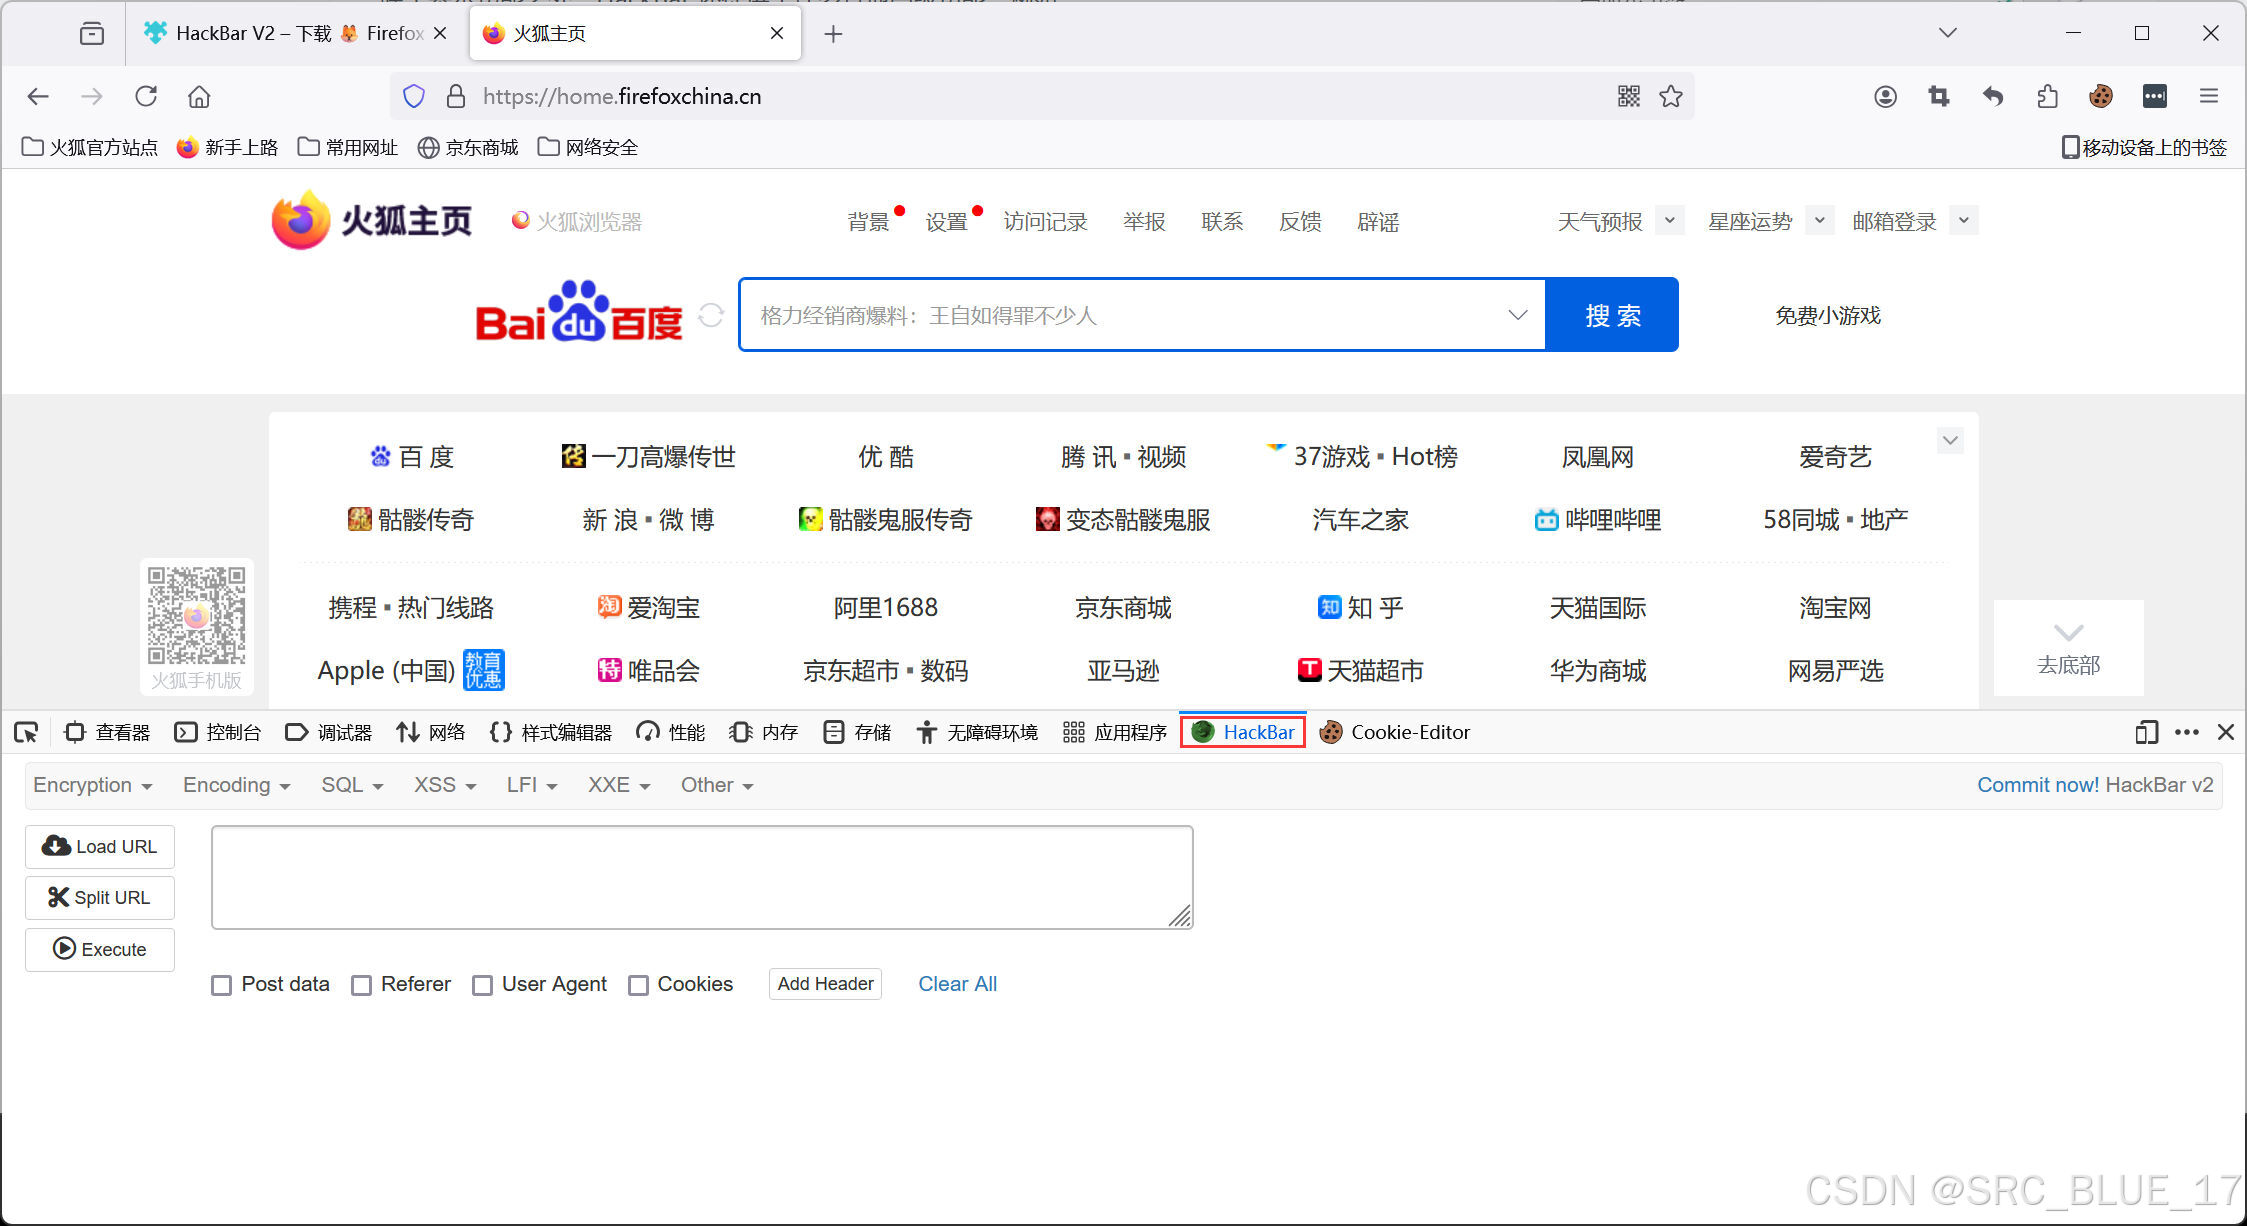Open the Cookie-Editor toolbar extension icon
The image size is (2247, 1226).
[2101, 96]
